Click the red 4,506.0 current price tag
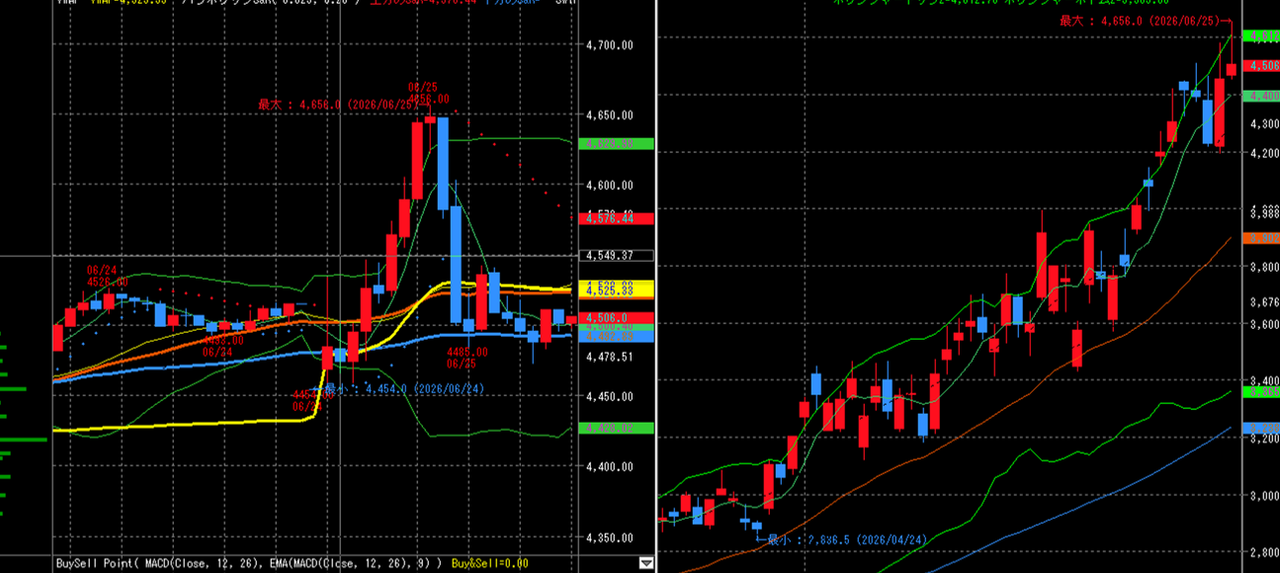The width and height of the screenshot is (1280, 573). tap(616, 318)
